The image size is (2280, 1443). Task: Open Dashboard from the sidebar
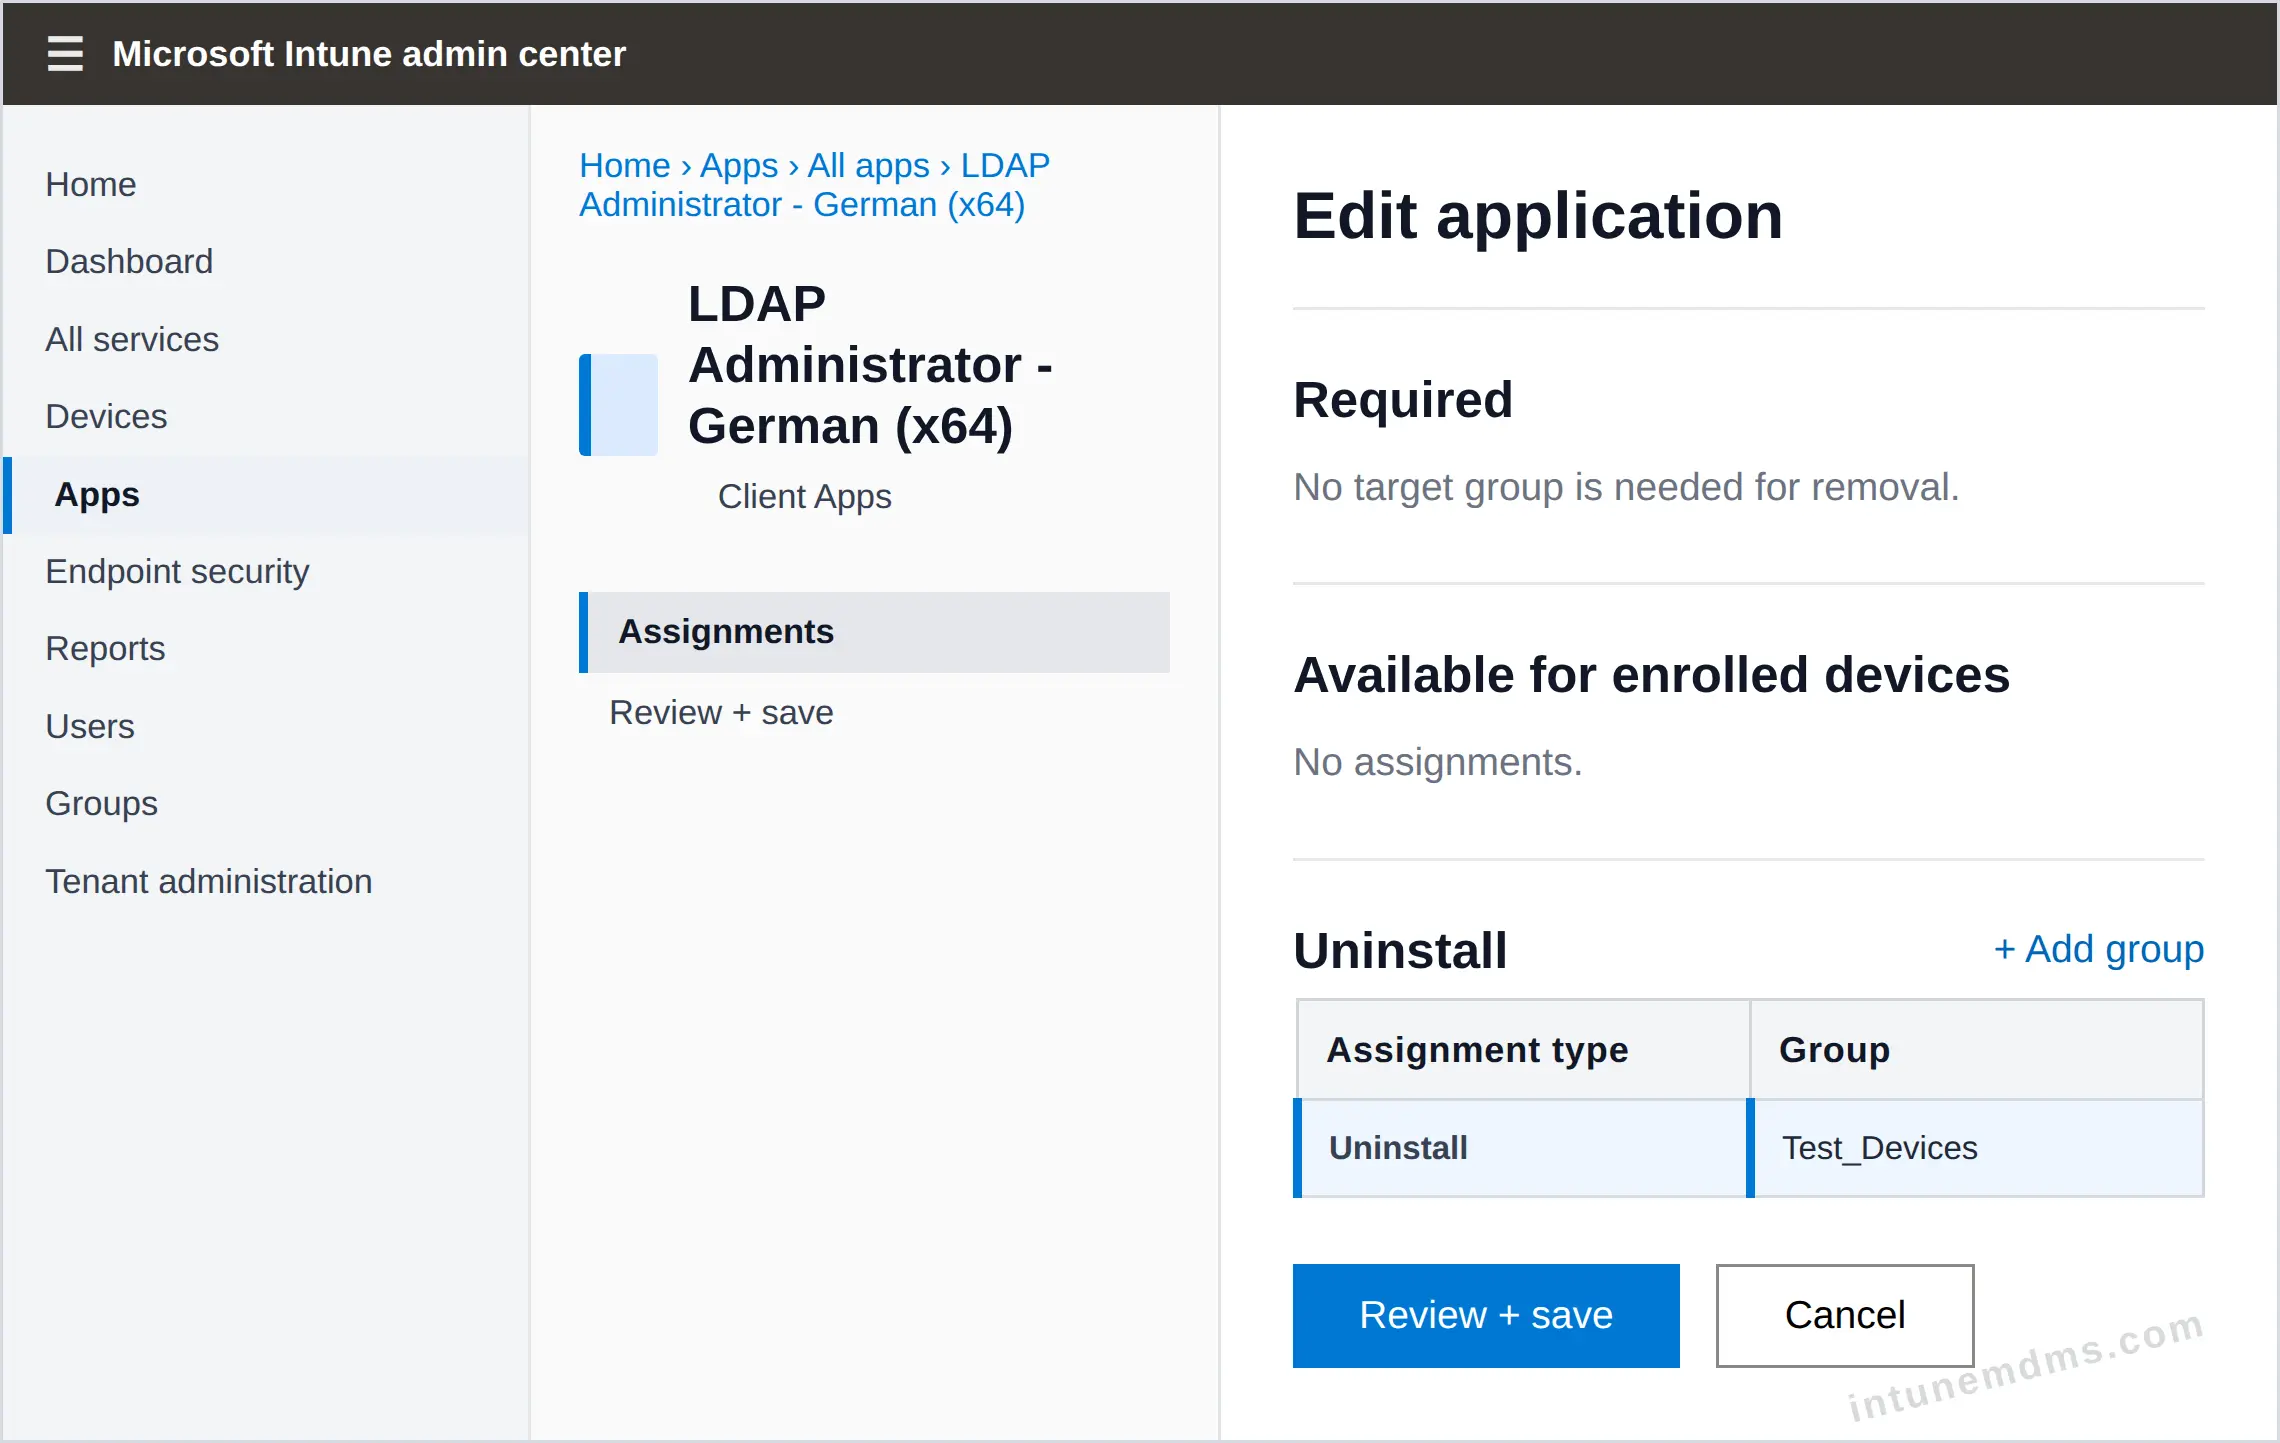[129, 262]
